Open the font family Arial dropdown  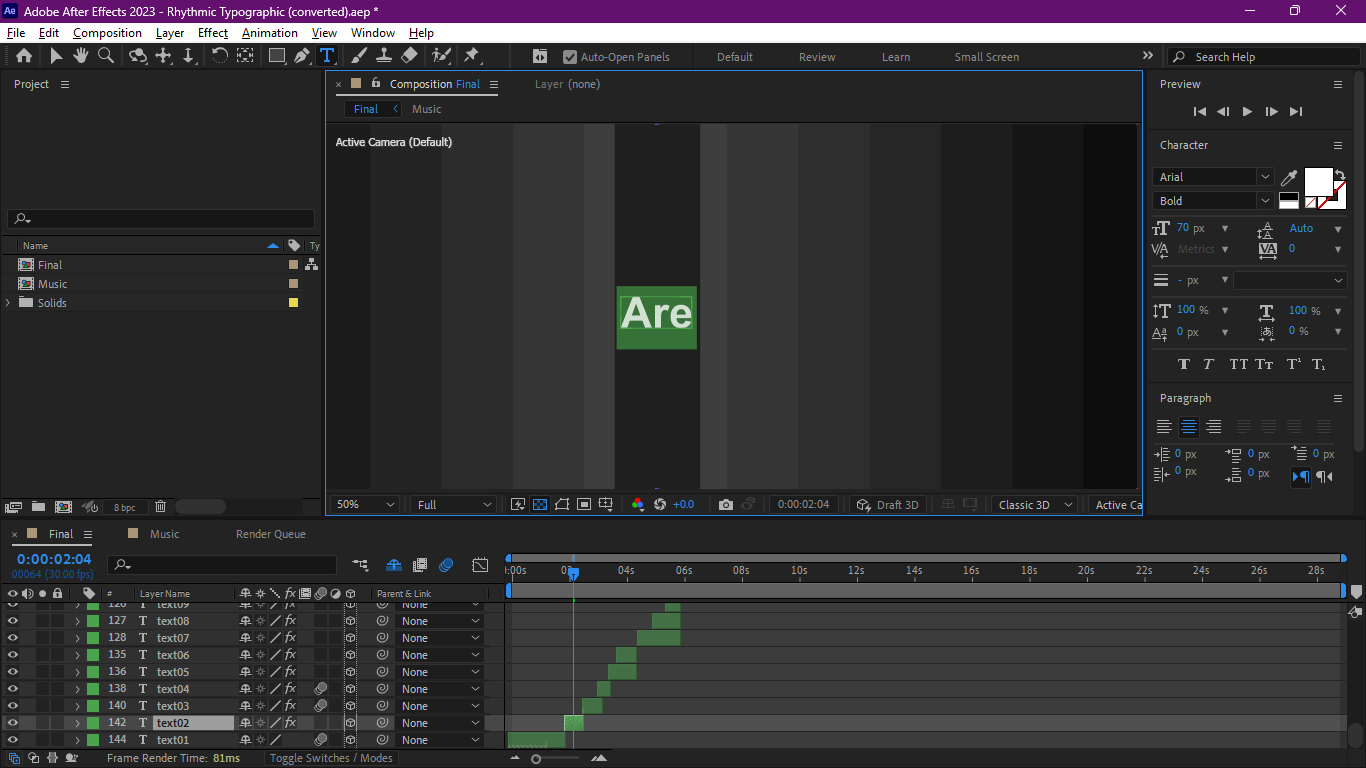pos(1213,177)
